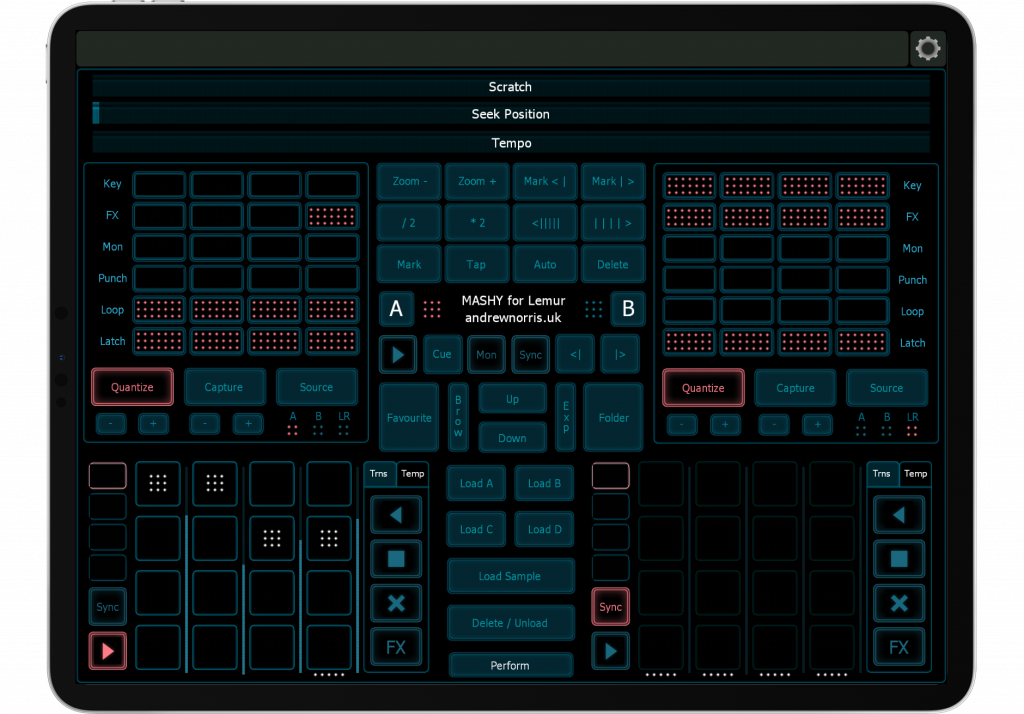Image resolution: width=1024 pixels, height=714 pixels.
Task: Click on the Seek Position slider bar
Action: click(x=511, y=114)
